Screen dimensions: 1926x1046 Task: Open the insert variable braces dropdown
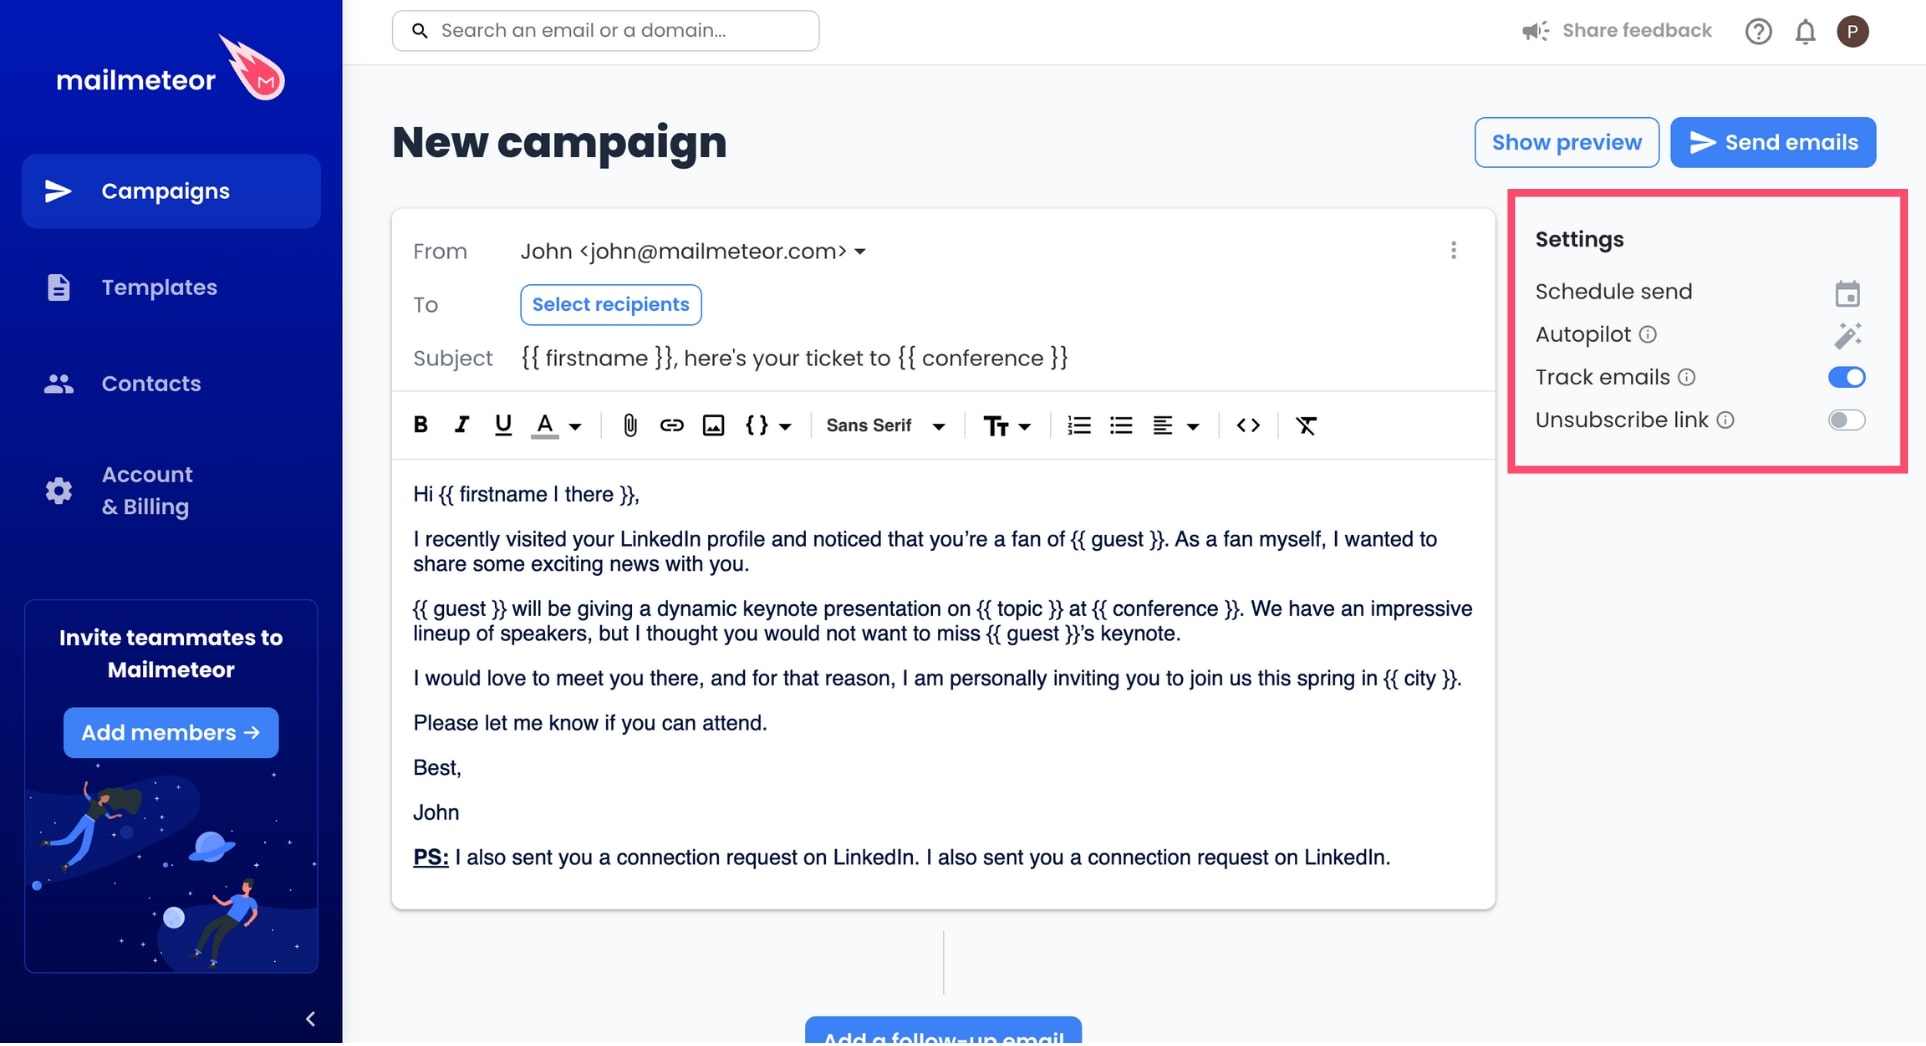767,426
